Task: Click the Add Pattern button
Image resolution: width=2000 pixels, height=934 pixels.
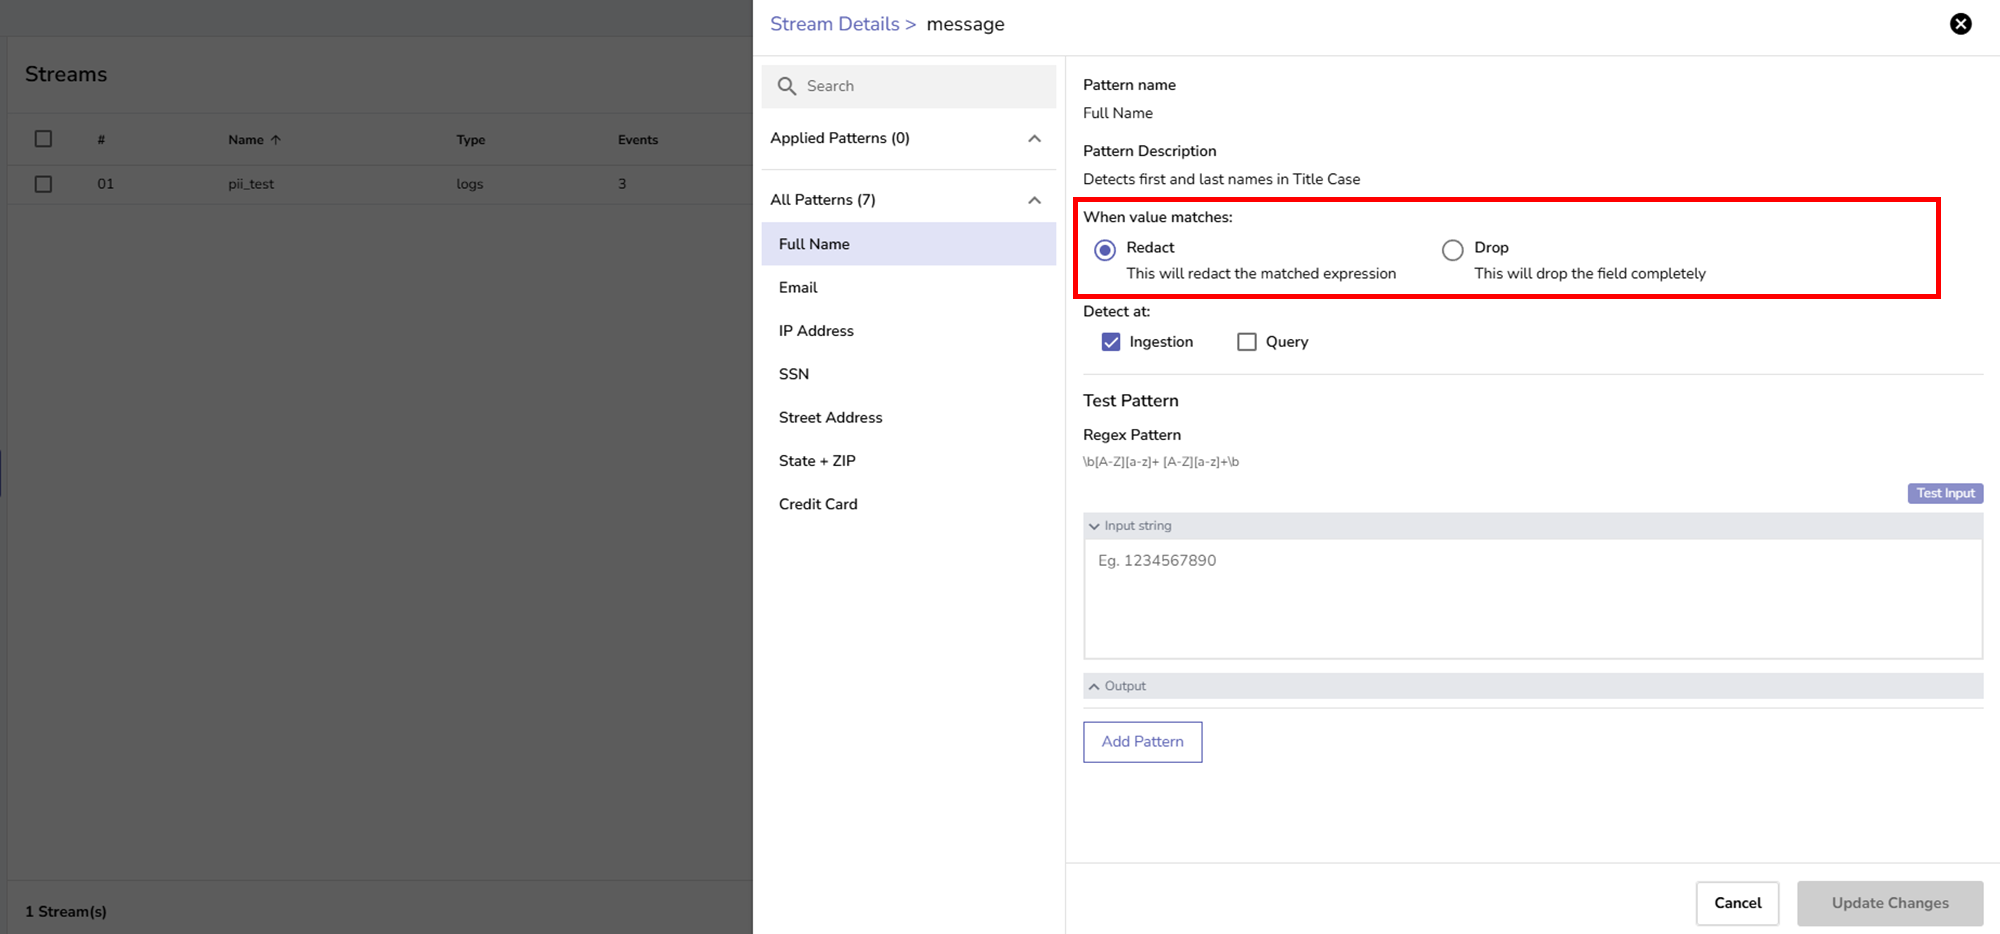Action: [1142, 742]
